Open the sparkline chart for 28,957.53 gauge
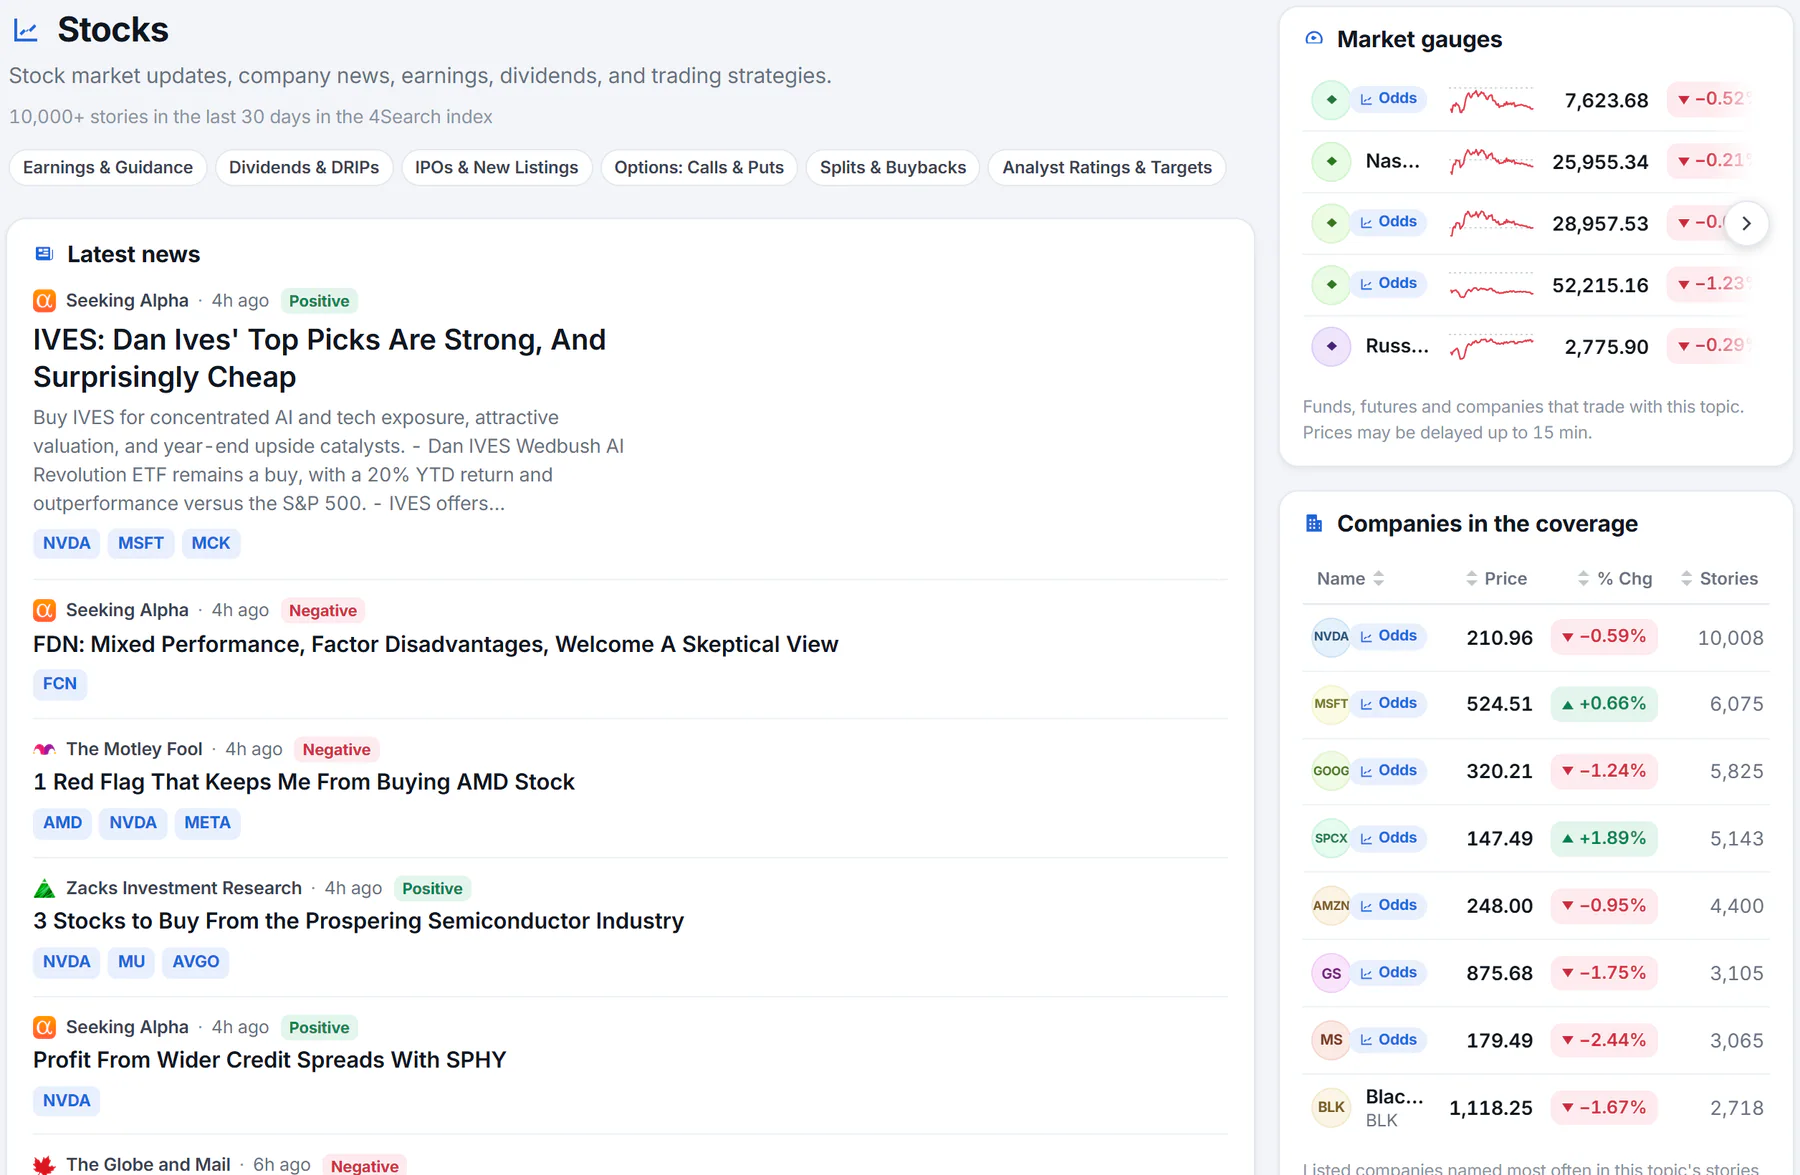 [1491, 223]
